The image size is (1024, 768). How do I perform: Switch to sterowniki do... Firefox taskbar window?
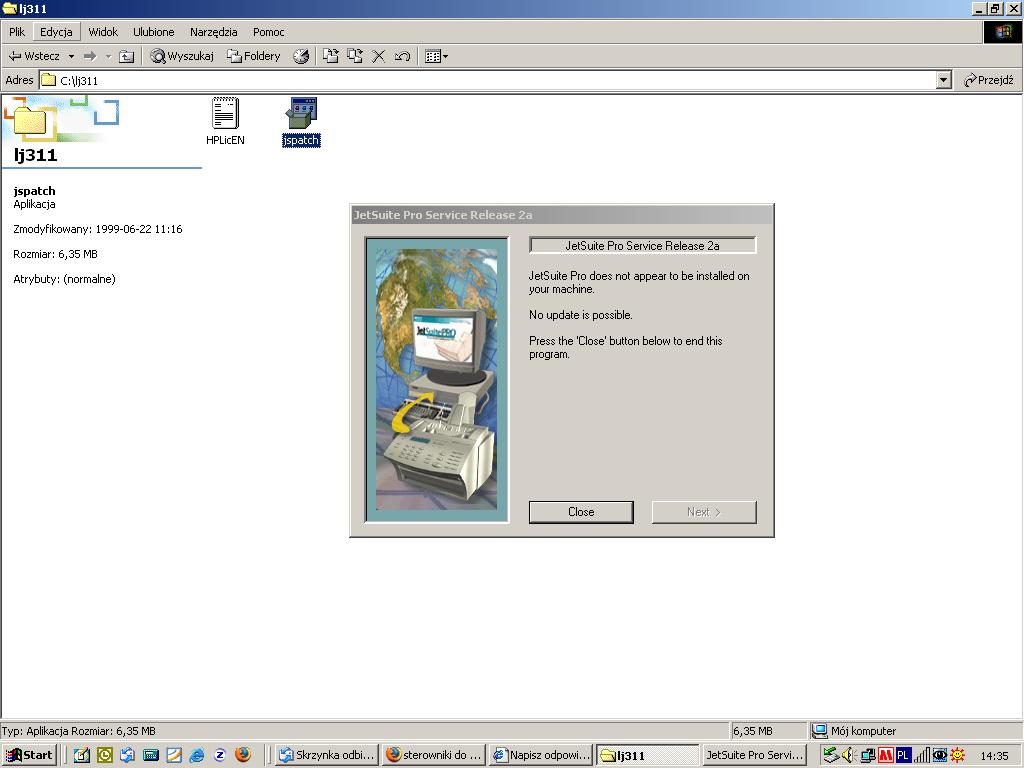434,755
